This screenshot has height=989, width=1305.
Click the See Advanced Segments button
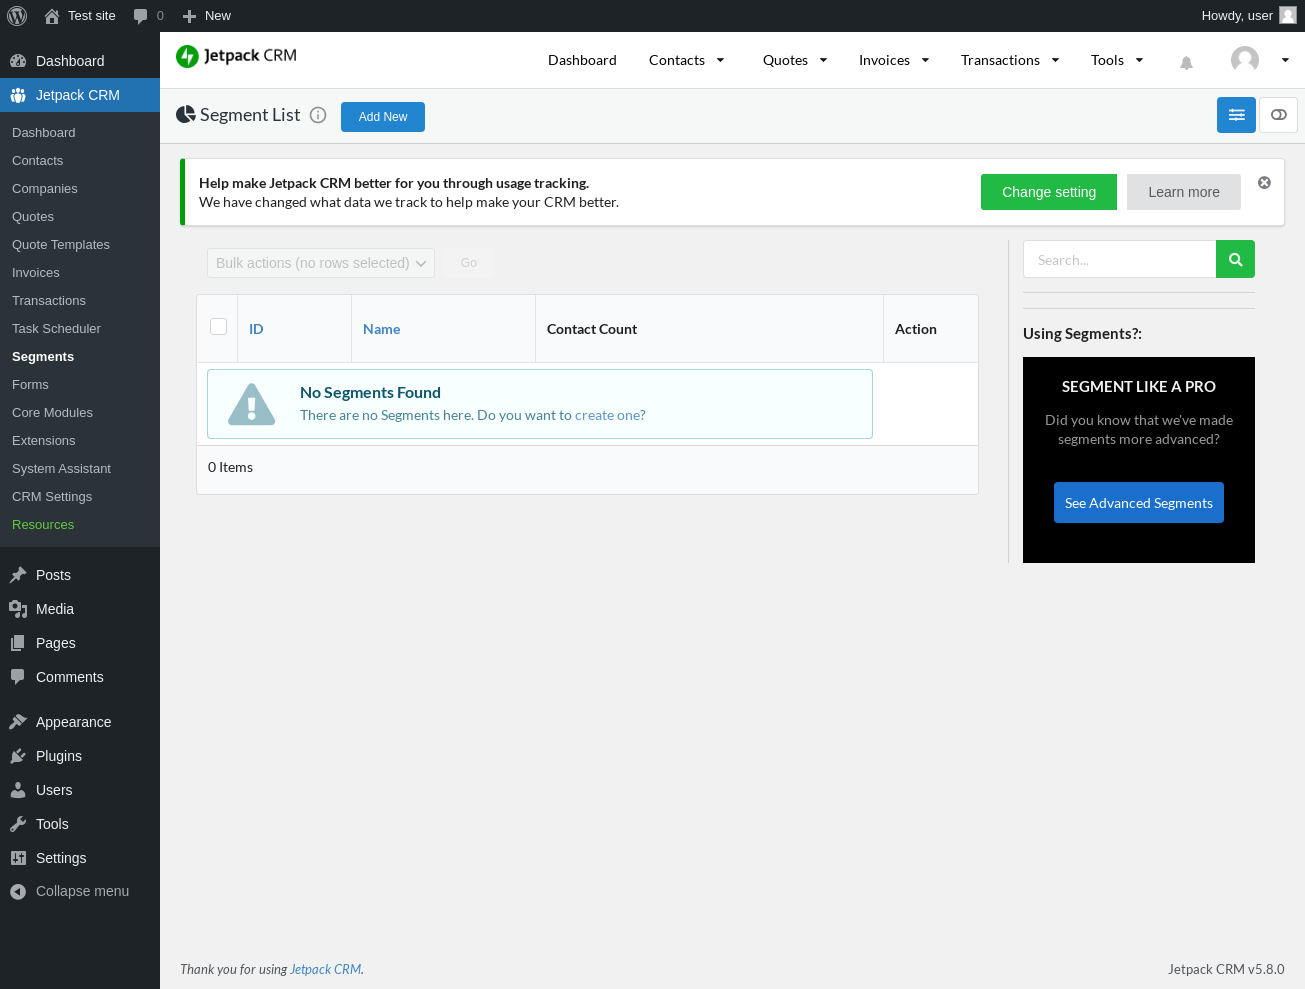pos(1139,503)
